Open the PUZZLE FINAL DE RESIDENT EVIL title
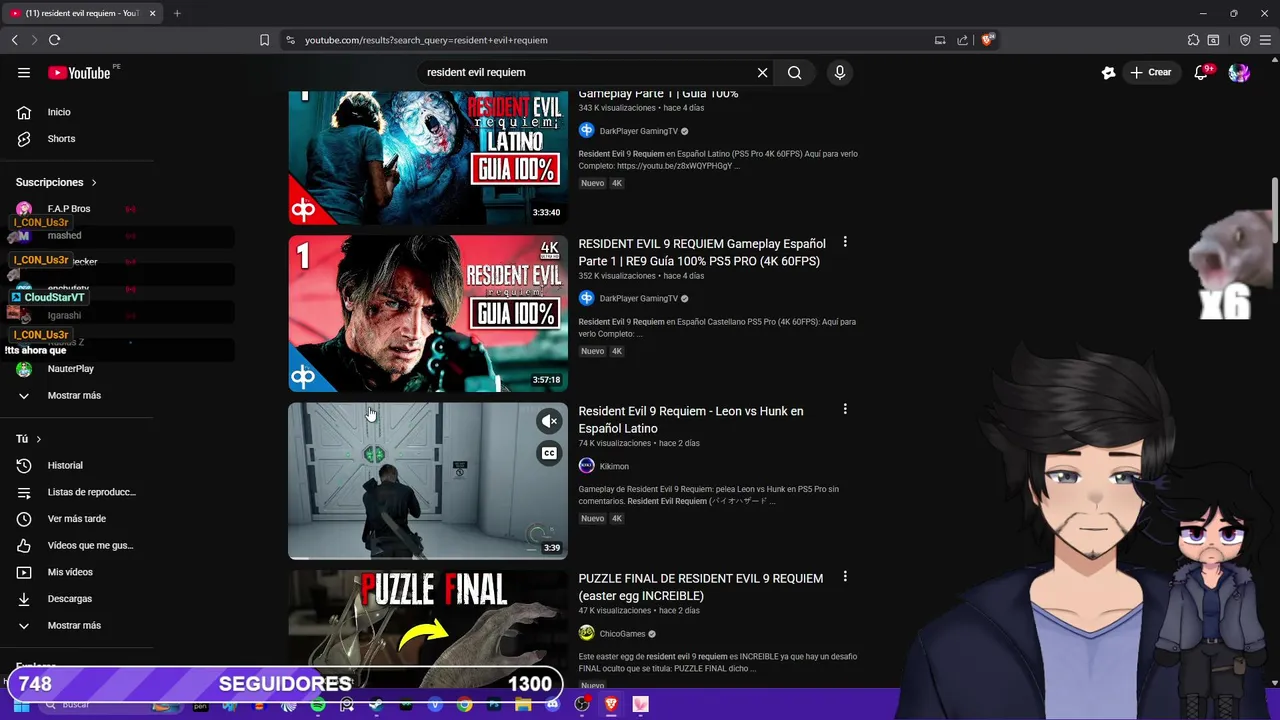The width and height of the screenshot is (1280, 720). click(x=701, y=587)
